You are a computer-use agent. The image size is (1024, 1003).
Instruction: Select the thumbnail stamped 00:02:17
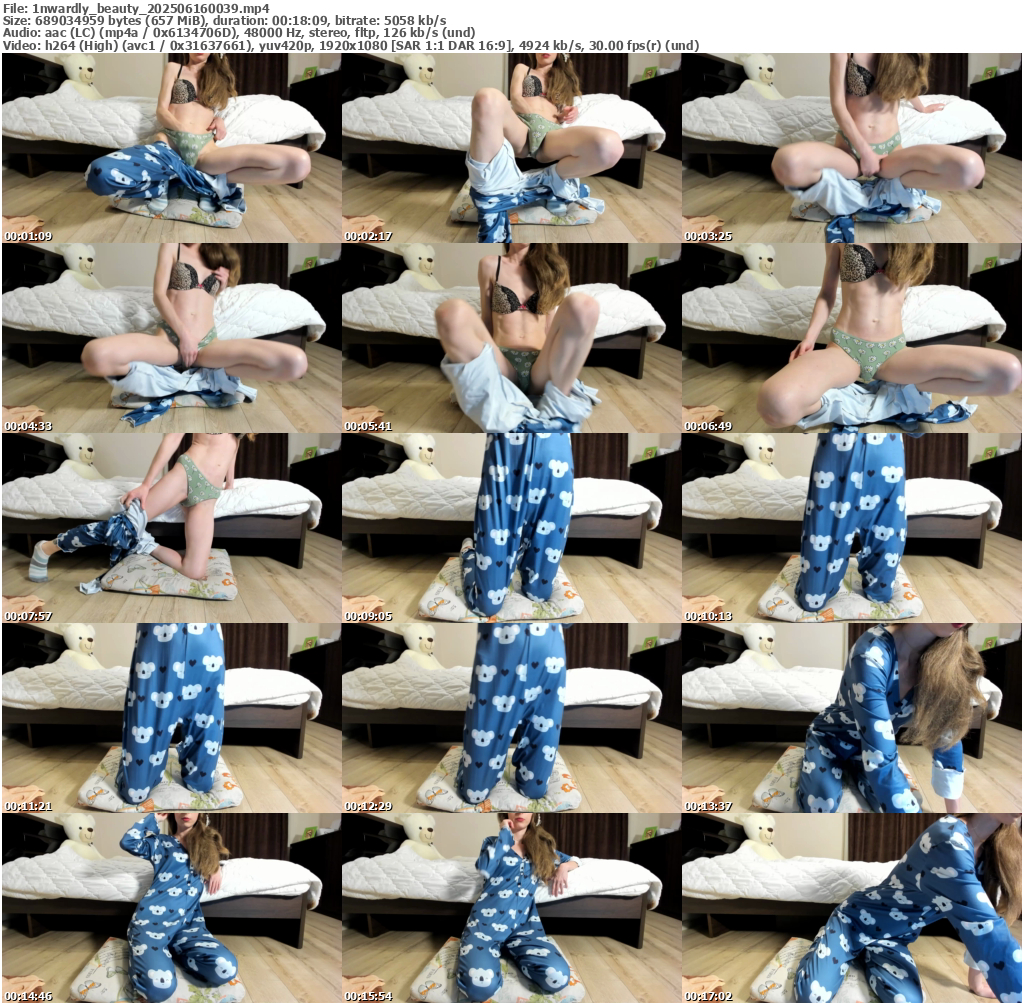[511, 148]
